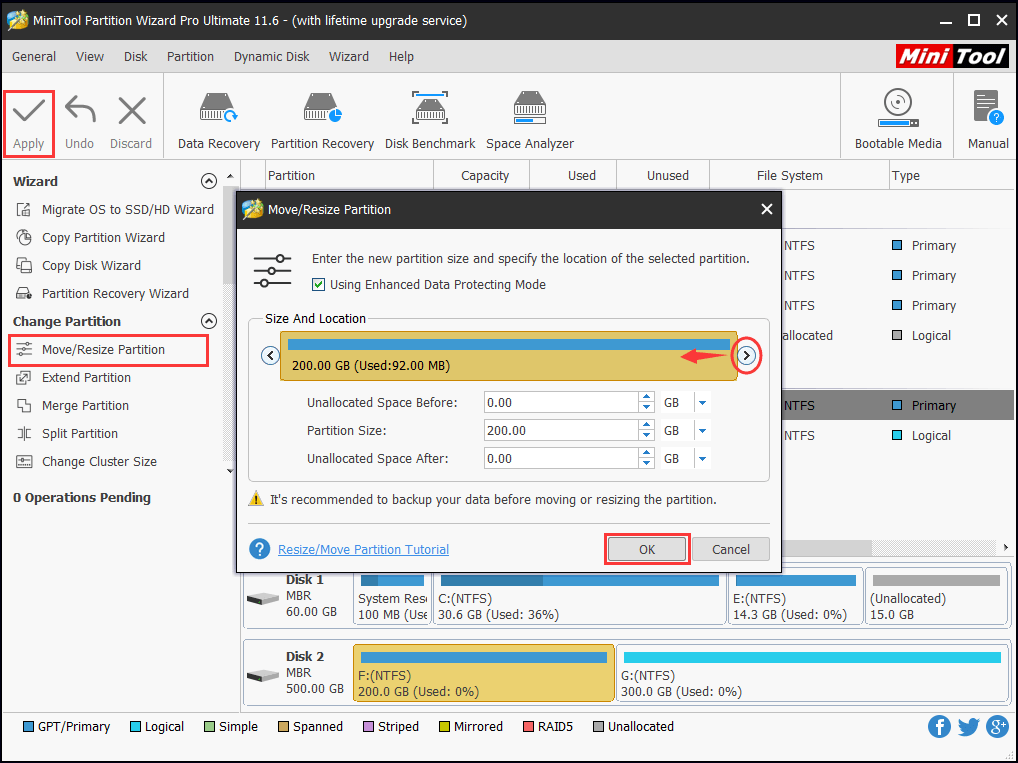Click the Discard X icon
The width and height of the screenshot is (1018, 763).
tap(132, 110)
